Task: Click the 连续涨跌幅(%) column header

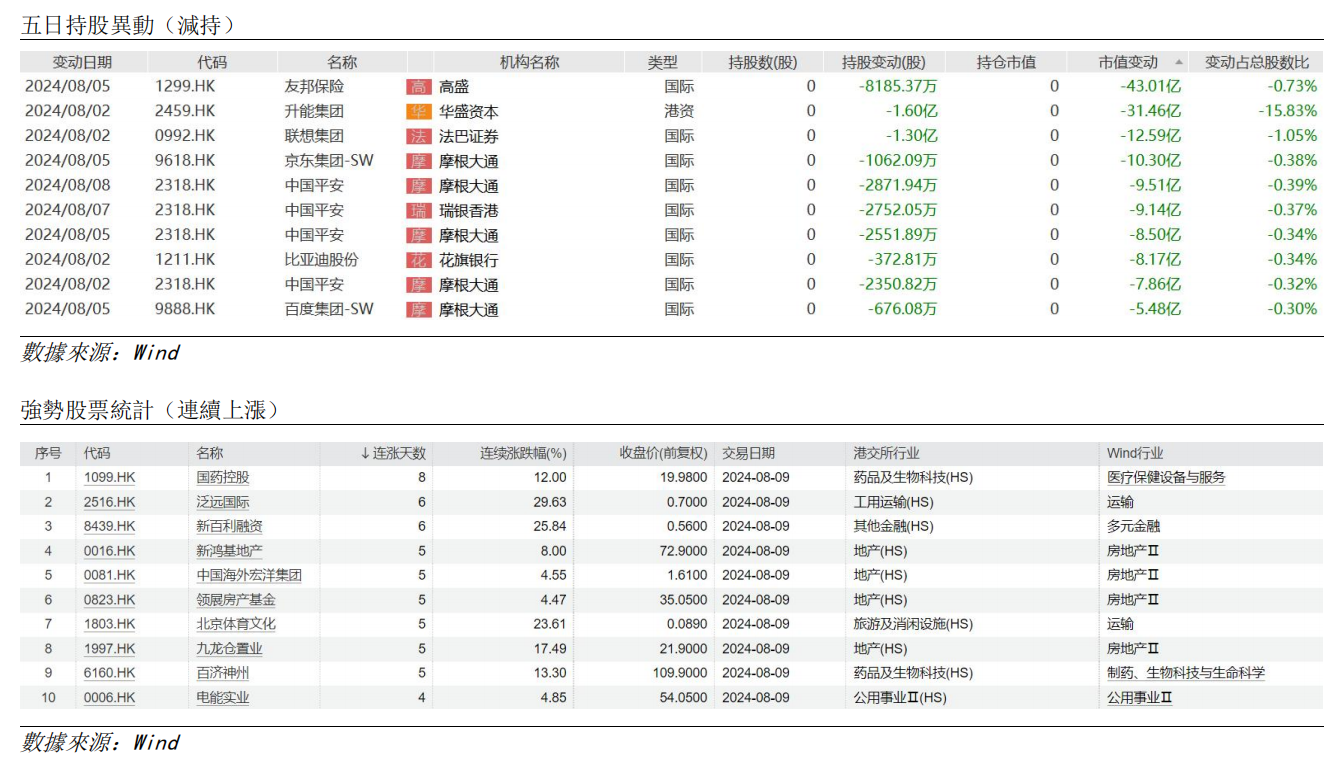Action: pos(523,453)
